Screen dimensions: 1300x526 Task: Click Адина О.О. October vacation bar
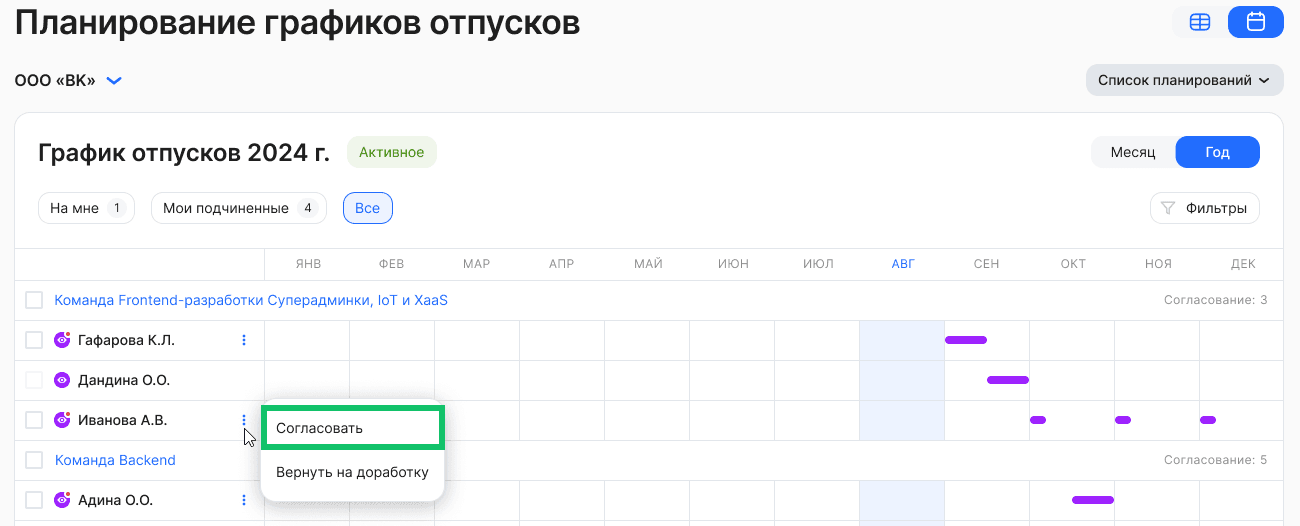pyautogui.click(x=1093, y=500)
